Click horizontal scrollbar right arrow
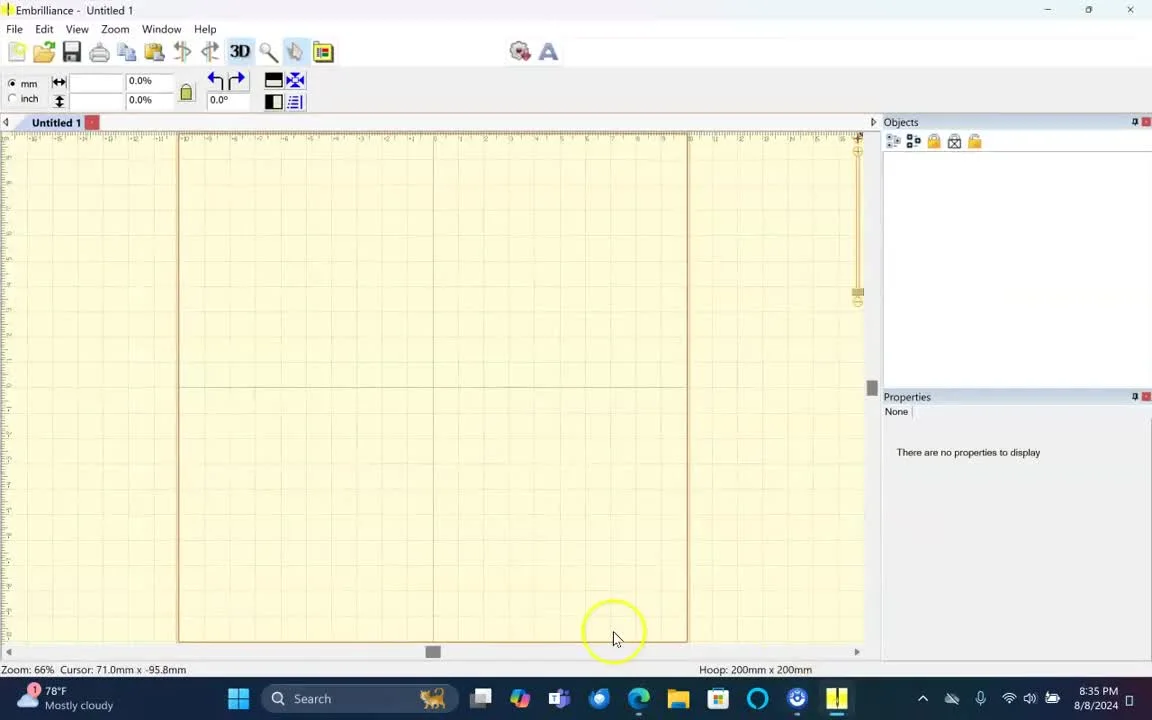 (857, 652)
